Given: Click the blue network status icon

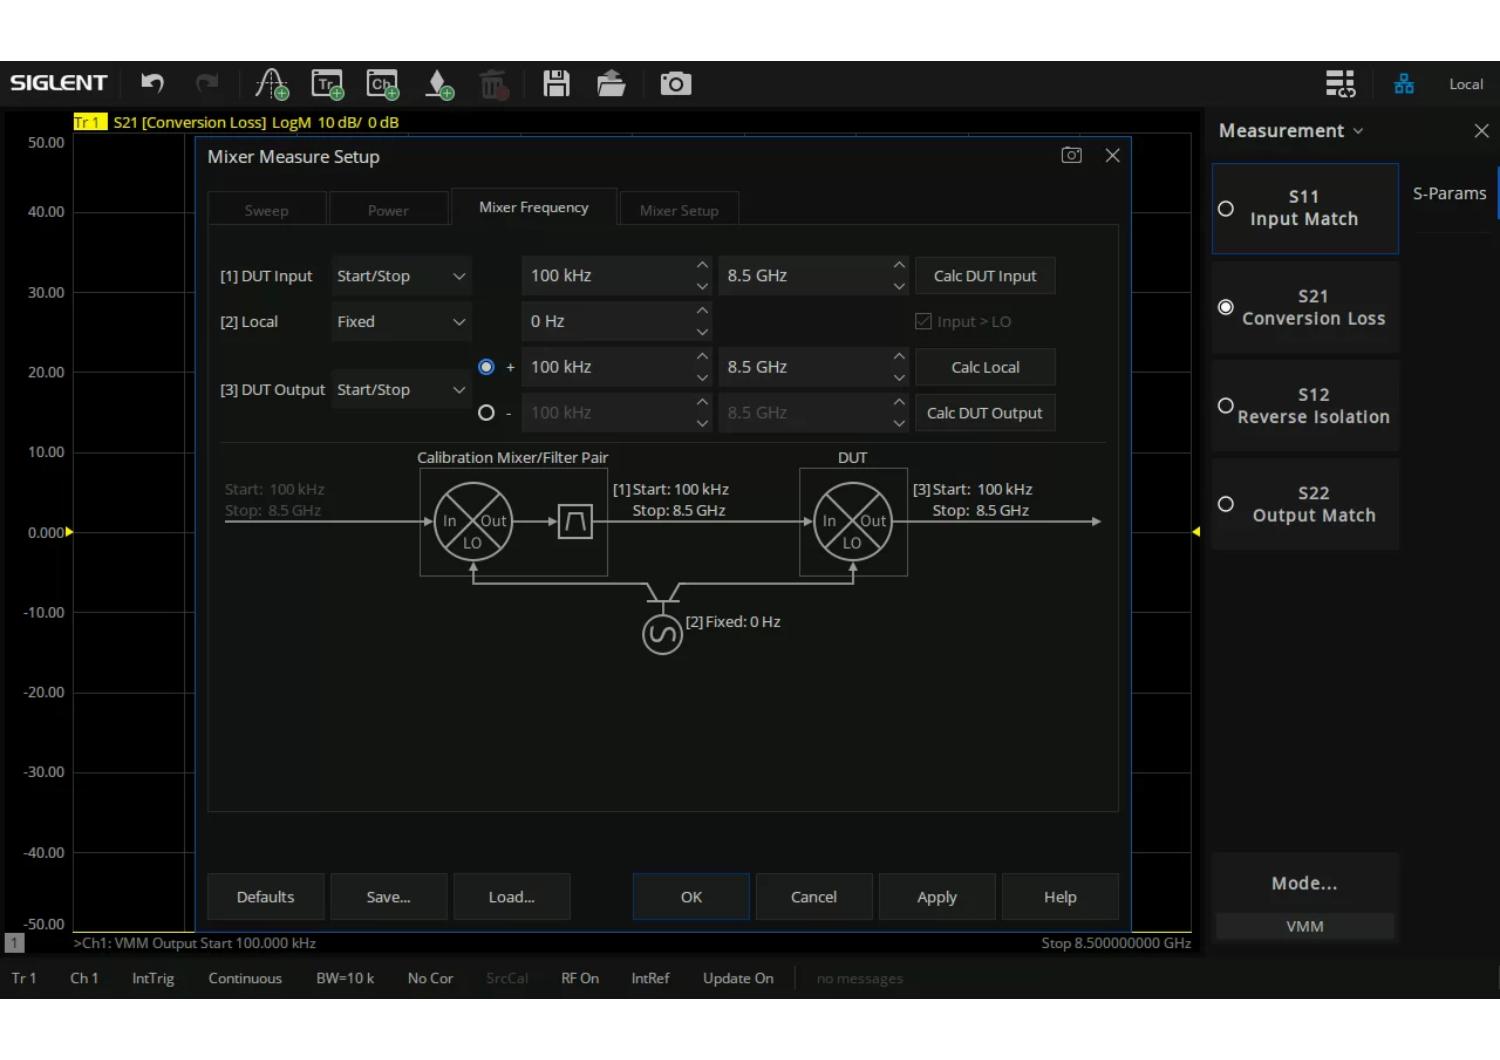Looking at the screenshot, I should (1404, 84).
